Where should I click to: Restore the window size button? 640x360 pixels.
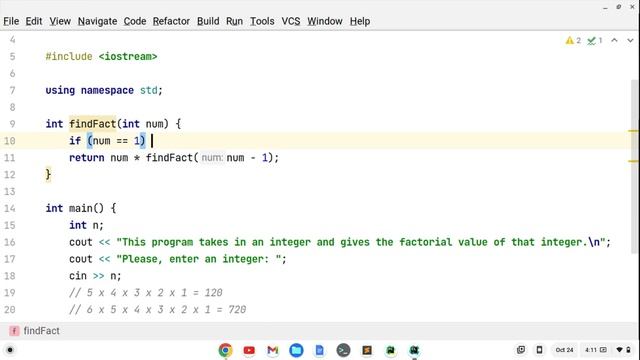(619, 7)
